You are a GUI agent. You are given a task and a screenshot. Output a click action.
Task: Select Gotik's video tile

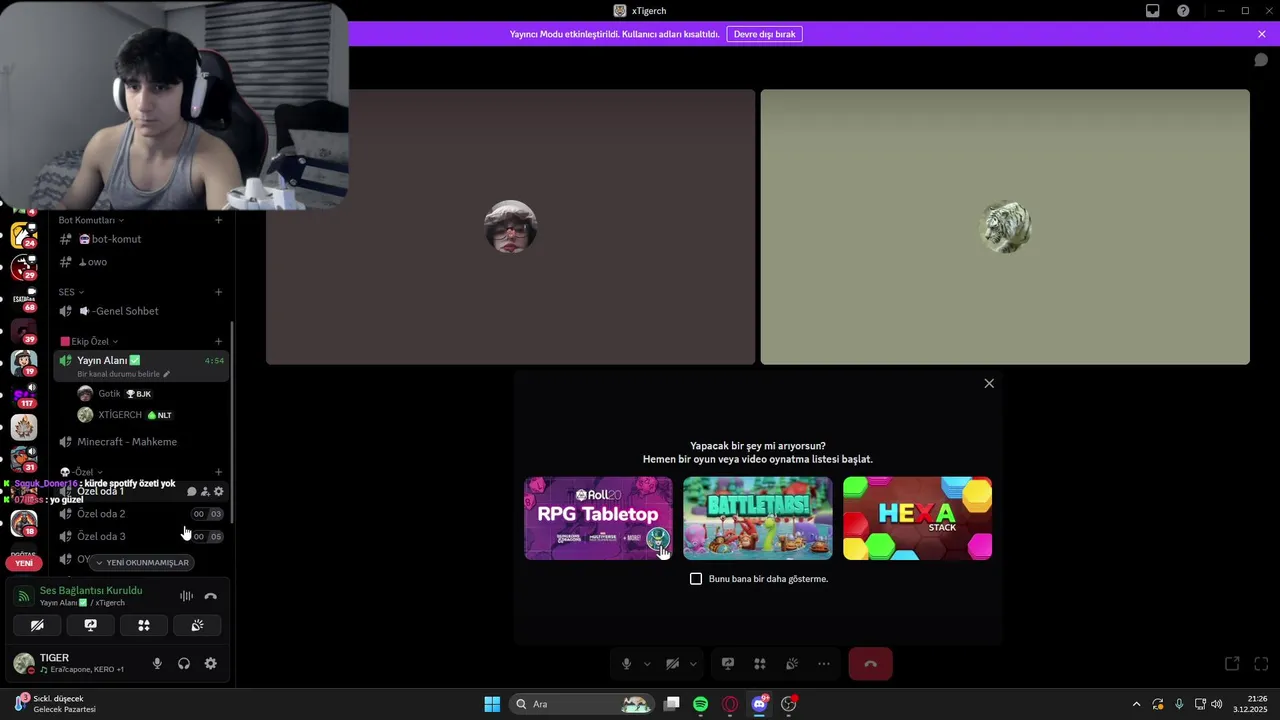coord(510,227)
